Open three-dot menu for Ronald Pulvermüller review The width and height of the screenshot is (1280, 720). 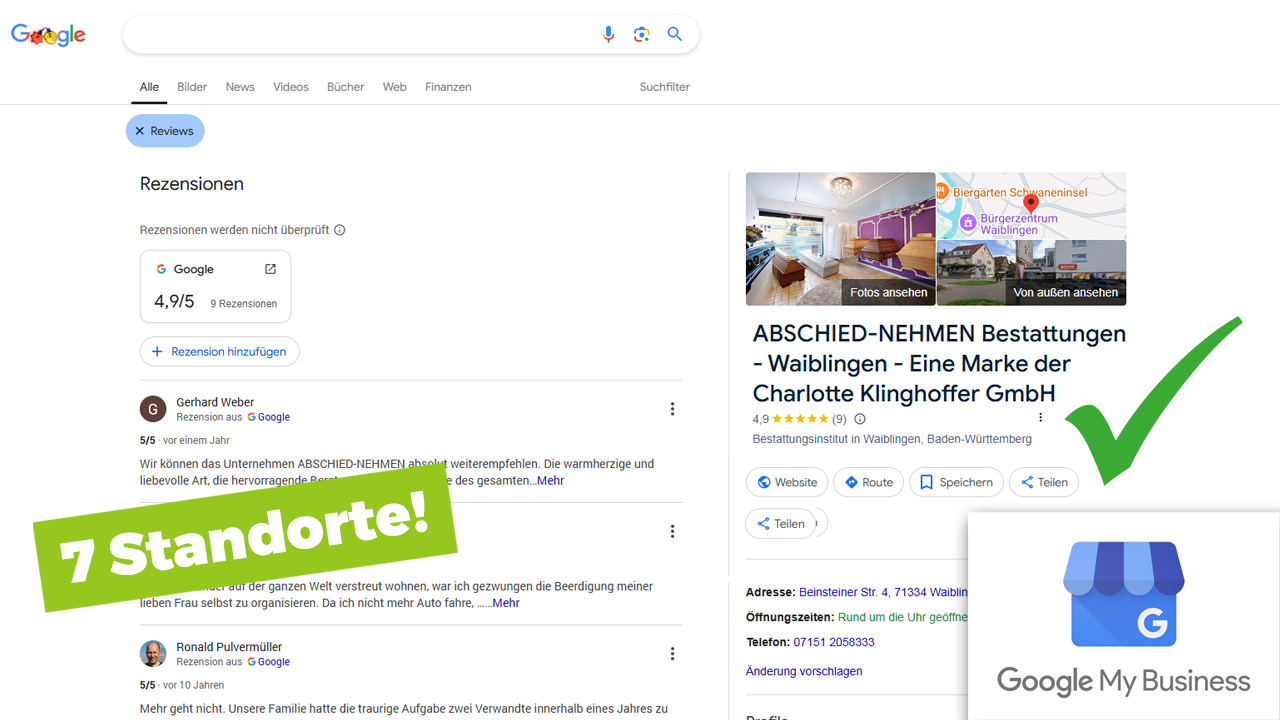(x=672, y=654)
